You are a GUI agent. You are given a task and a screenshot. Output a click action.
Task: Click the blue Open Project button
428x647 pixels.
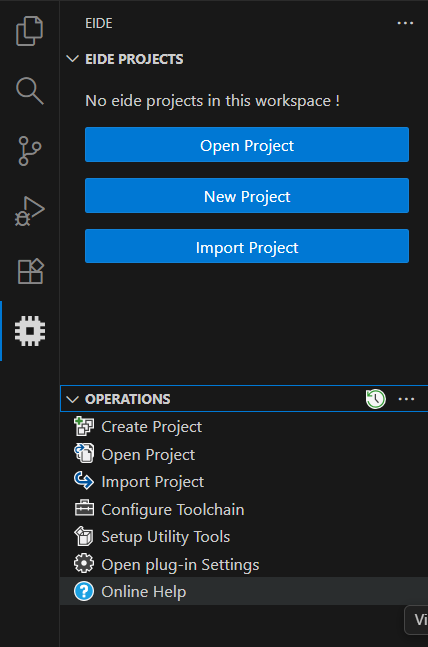[247, 145]
